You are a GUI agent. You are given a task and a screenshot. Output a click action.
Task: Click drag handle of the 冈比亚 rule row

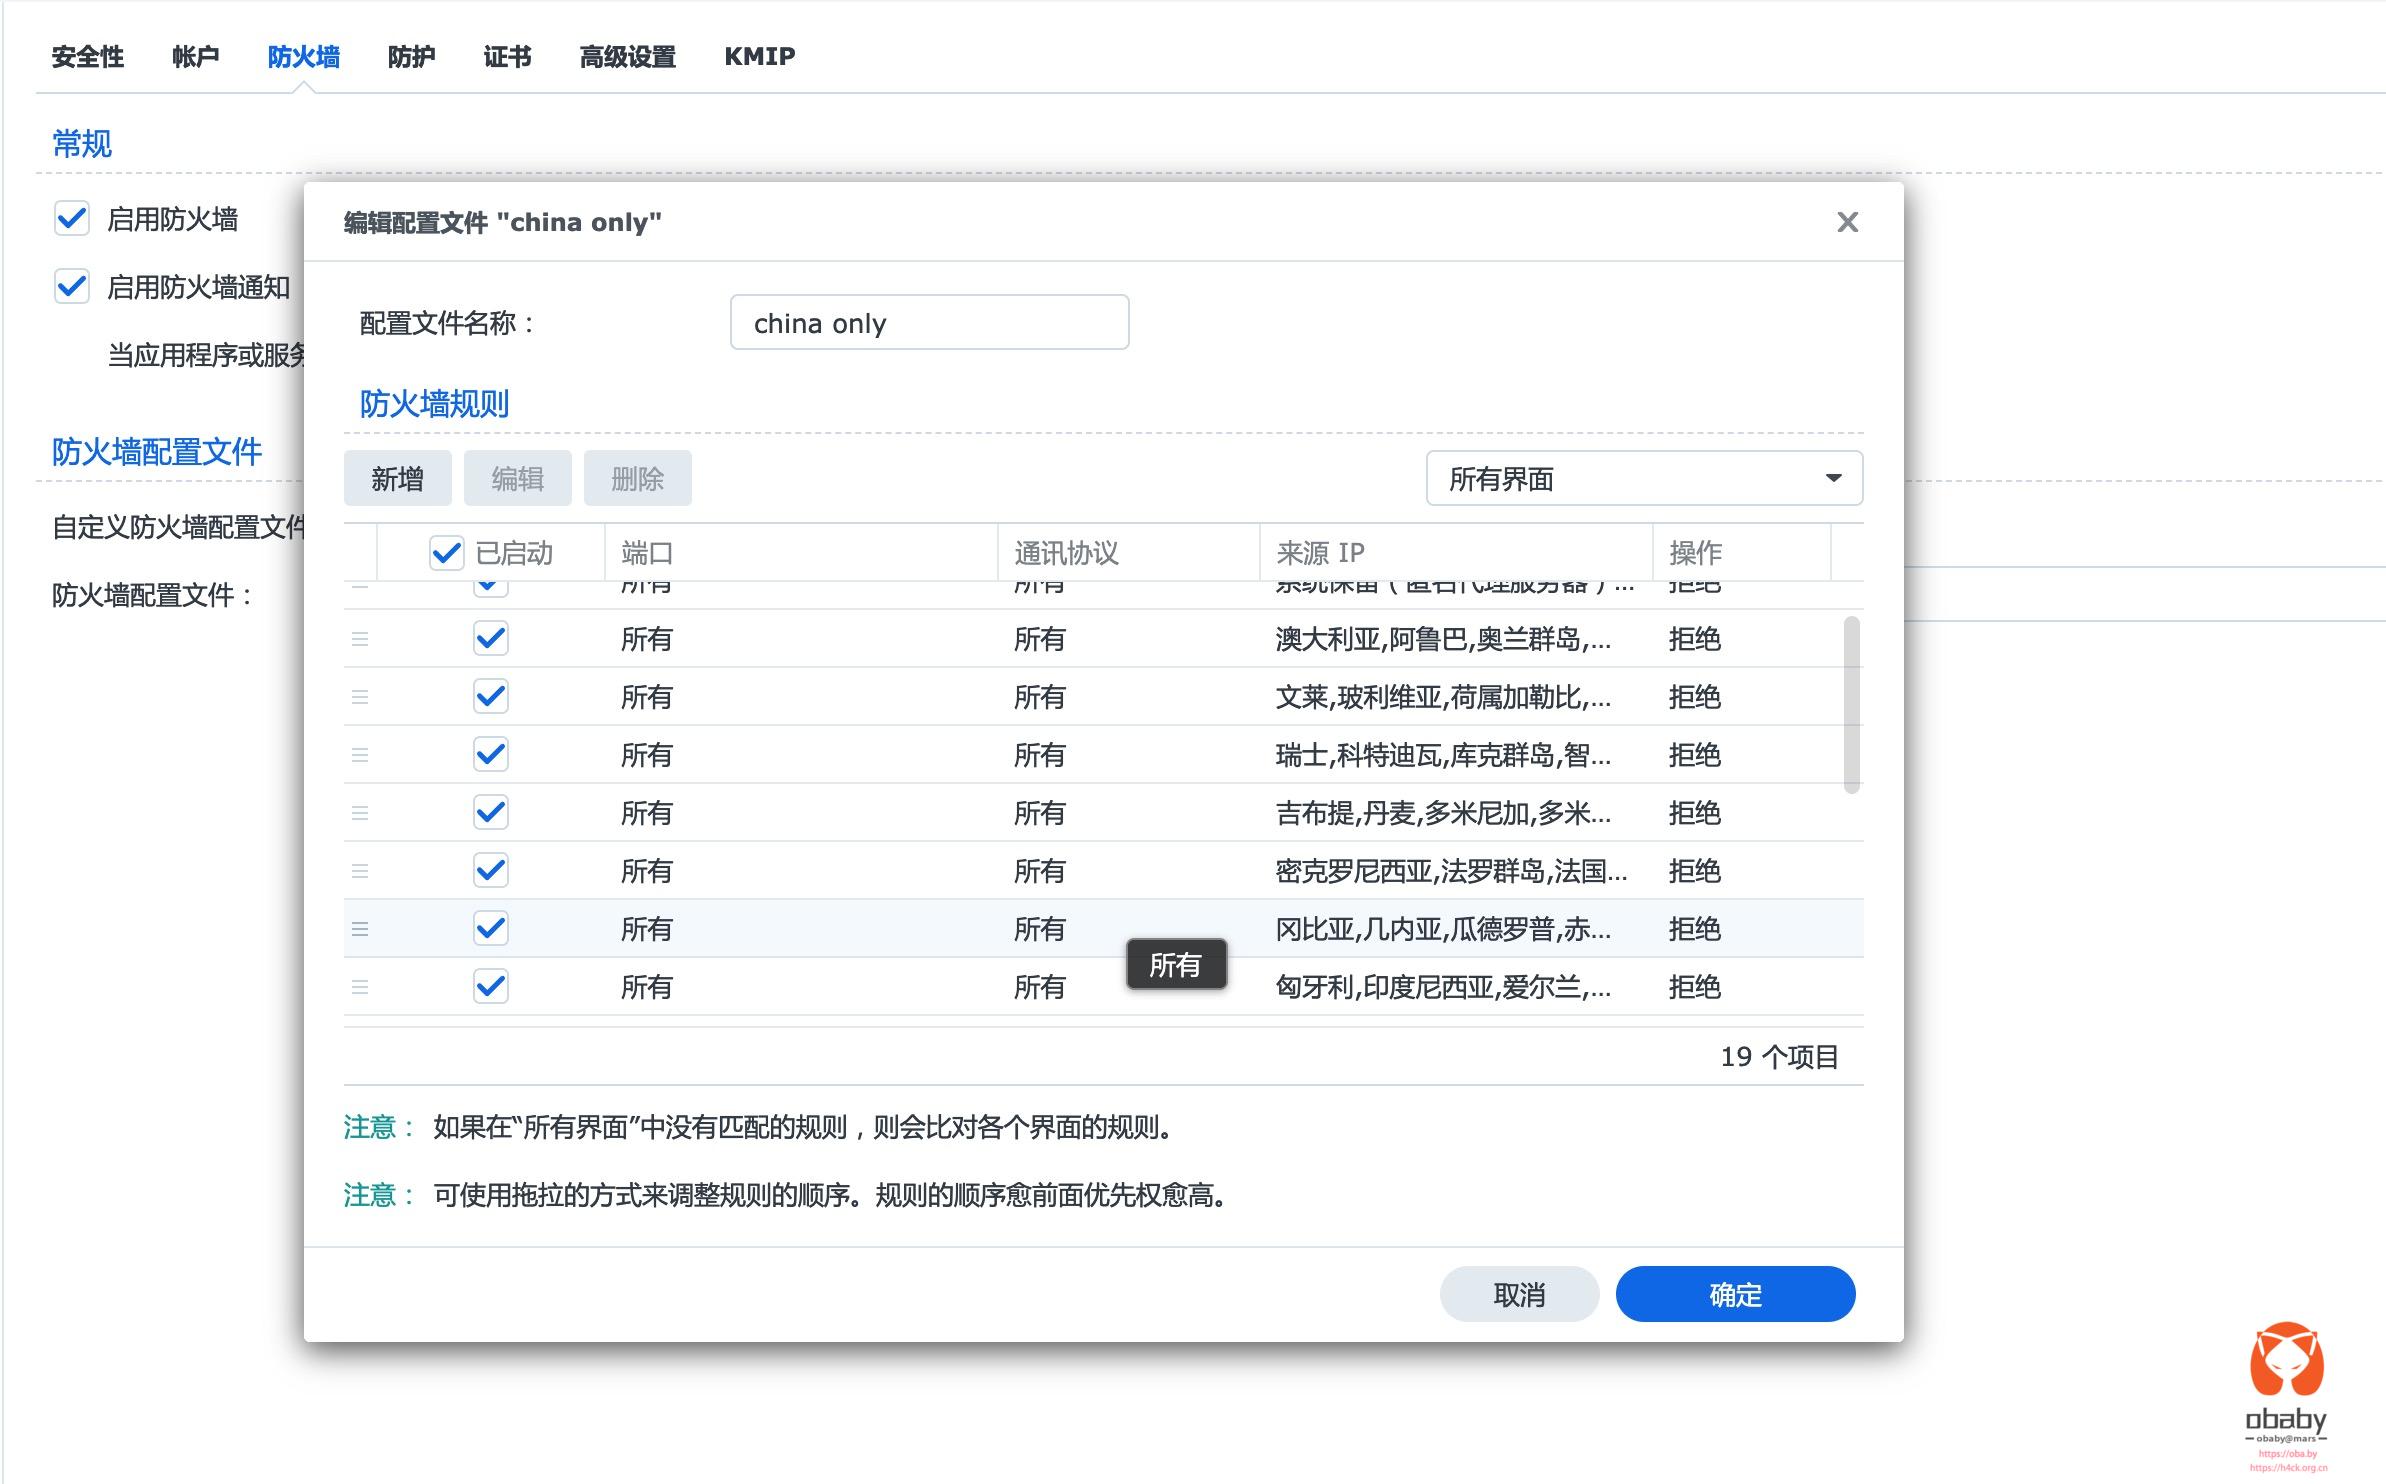(360, 928)
